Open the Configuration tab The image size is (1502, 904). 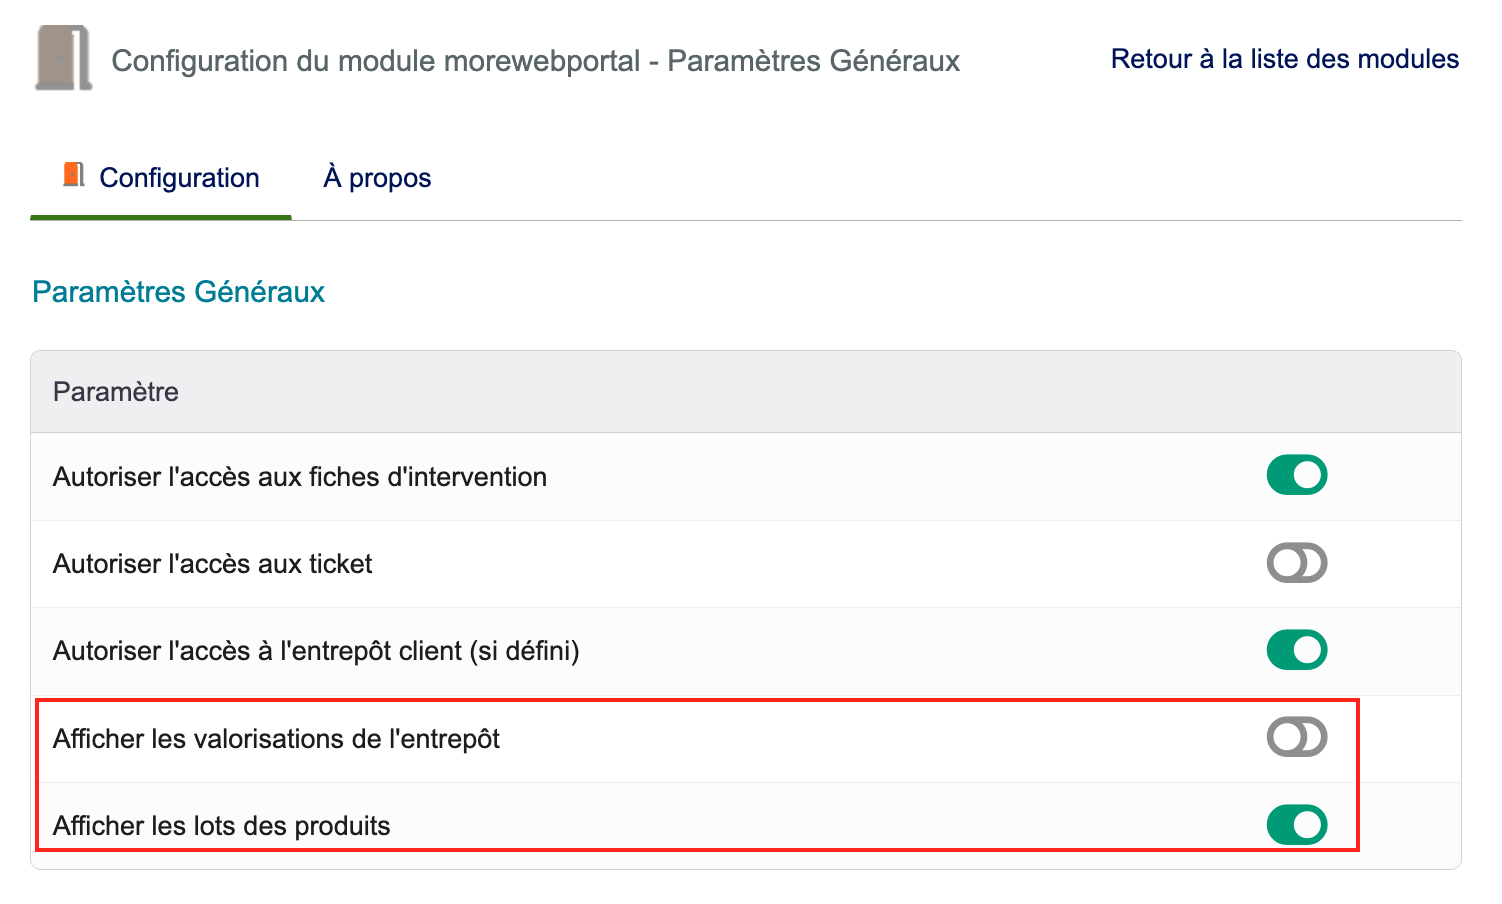coord(179,178)
